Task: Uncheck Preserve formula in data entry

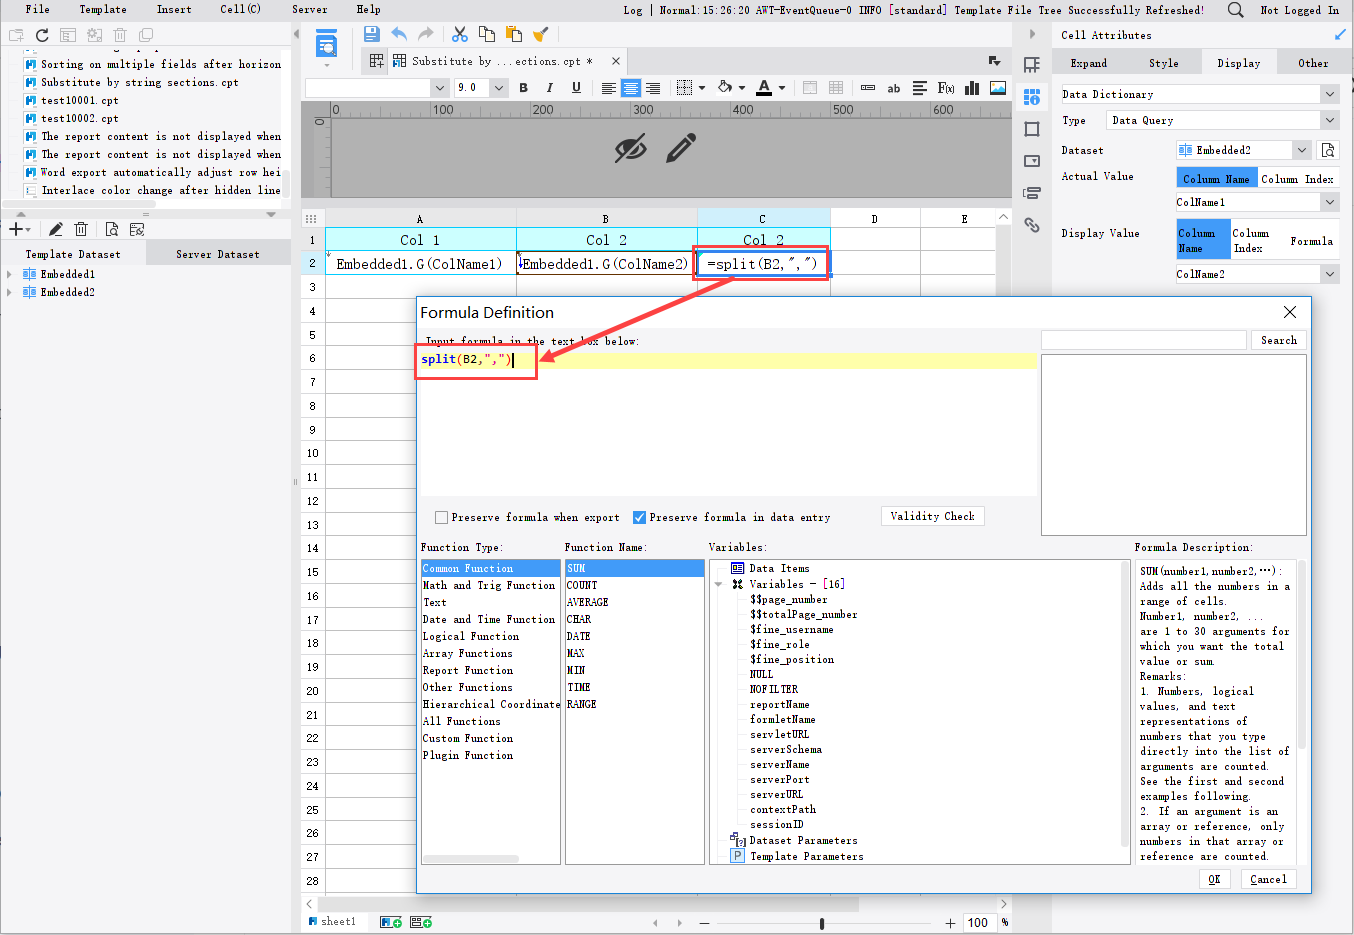Action: (x=639, y=517)
